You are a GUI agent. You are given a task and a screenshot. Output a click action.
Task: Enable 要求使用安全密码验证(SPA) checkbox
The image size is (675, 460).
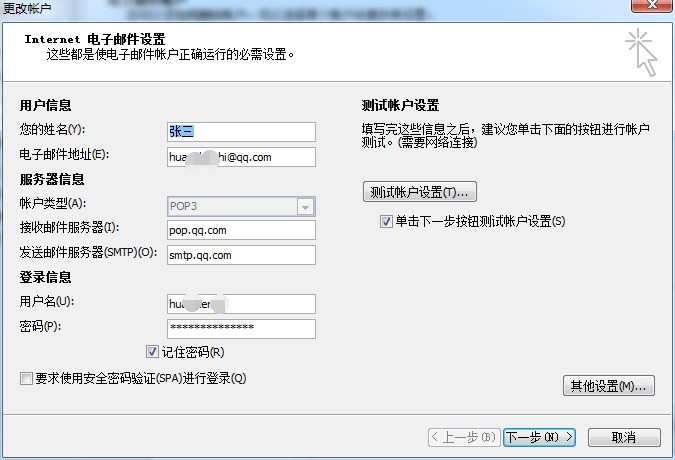[x=26, y=379]
